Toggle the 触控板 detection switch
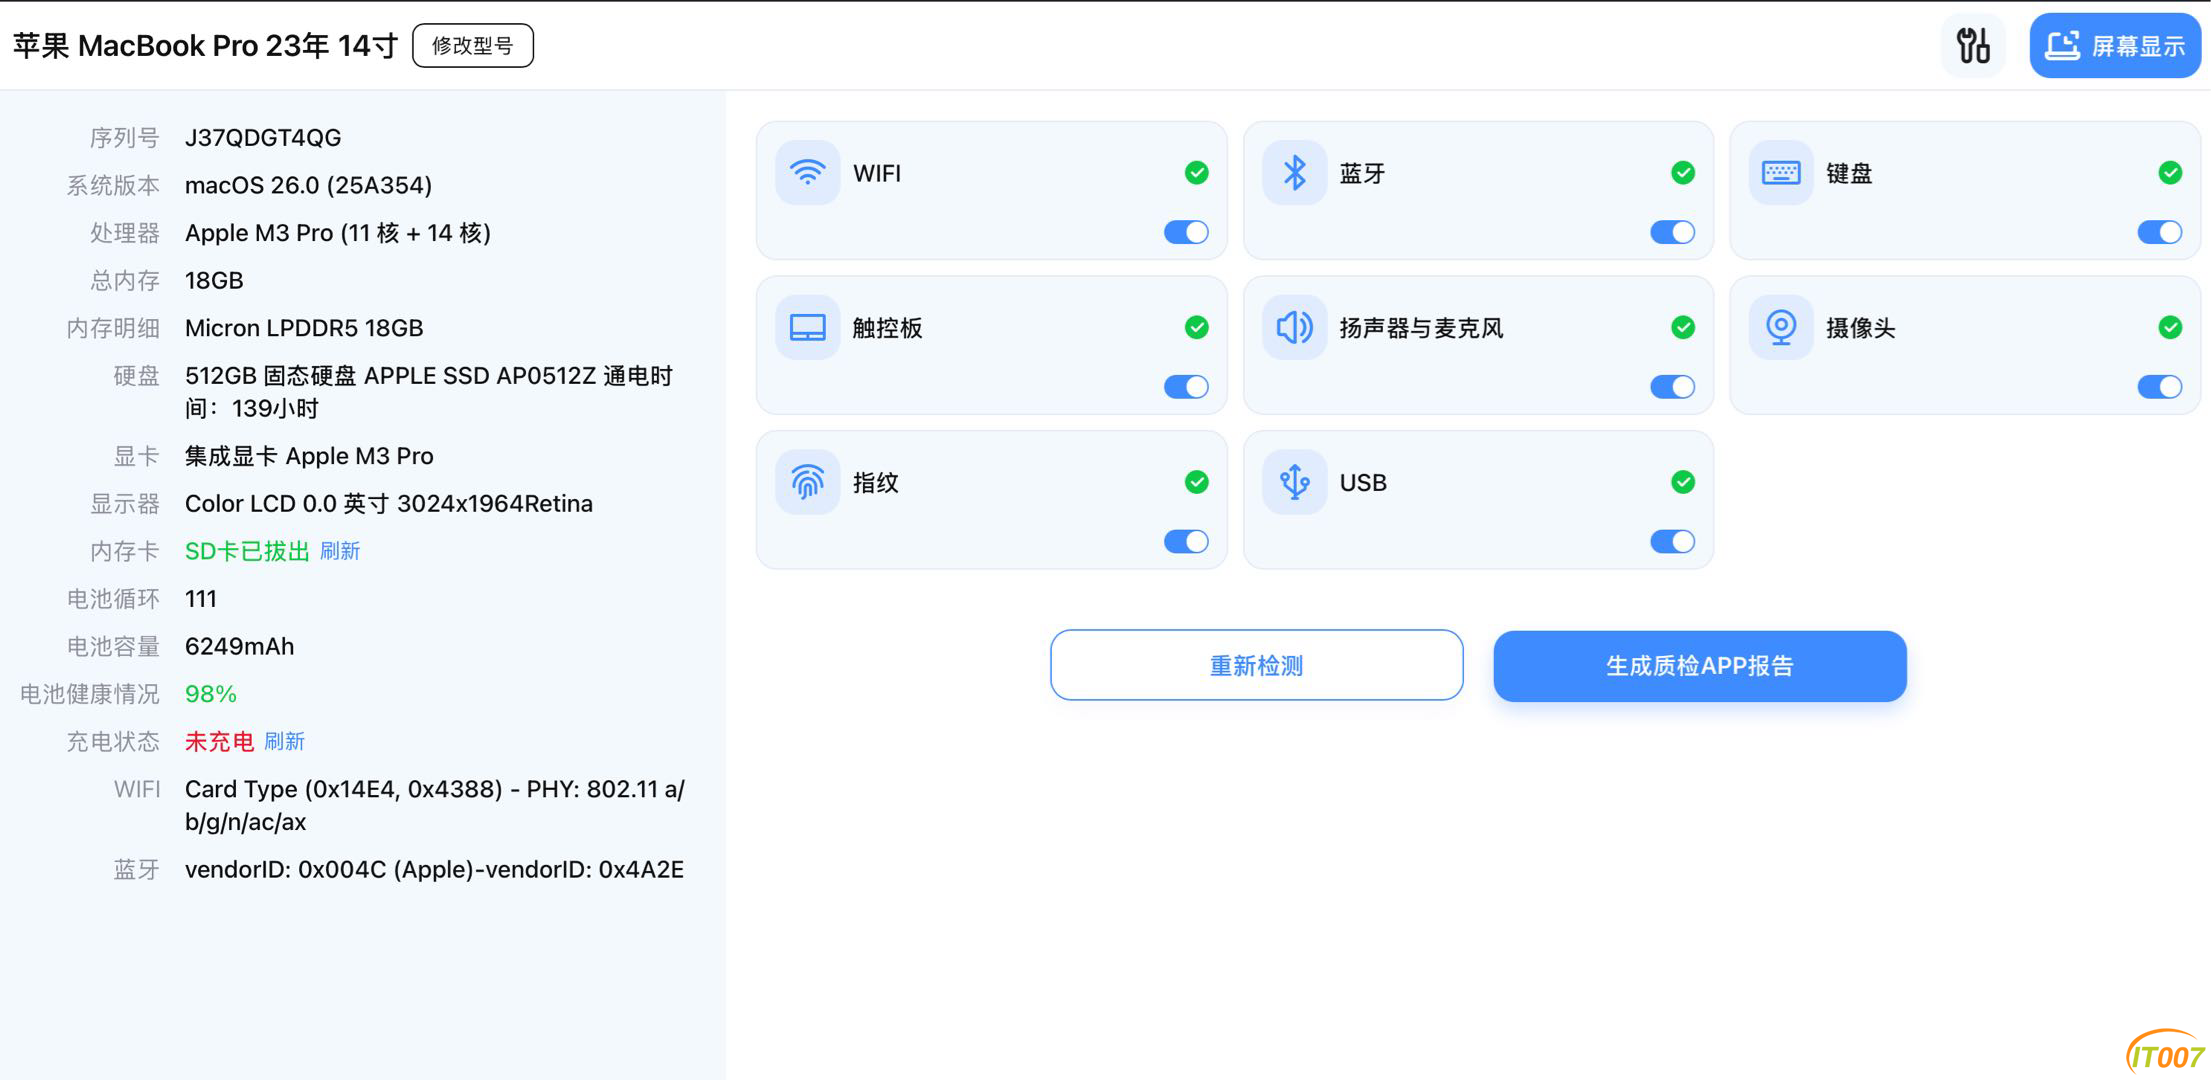The width and height of the screenshot is (2211, 1080). coord(1187,387)
